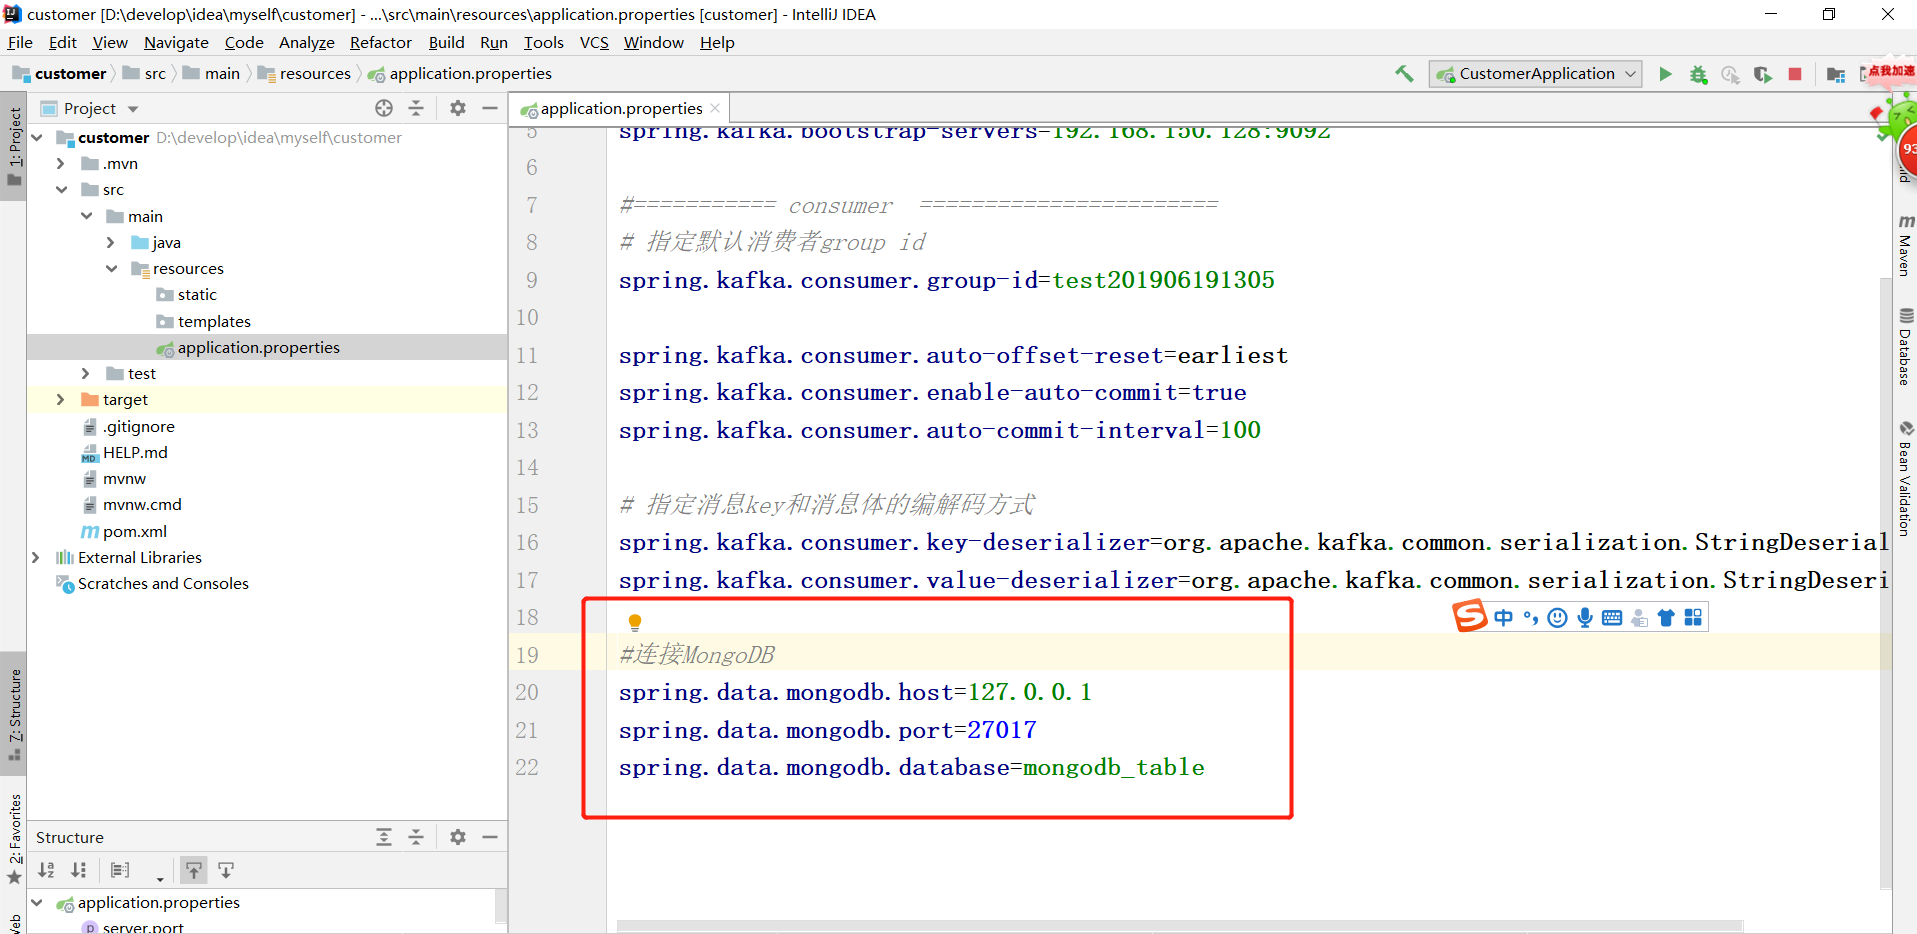
Task: Open Project Structure folder icon in toolbar
Action: pos(1836,74)
